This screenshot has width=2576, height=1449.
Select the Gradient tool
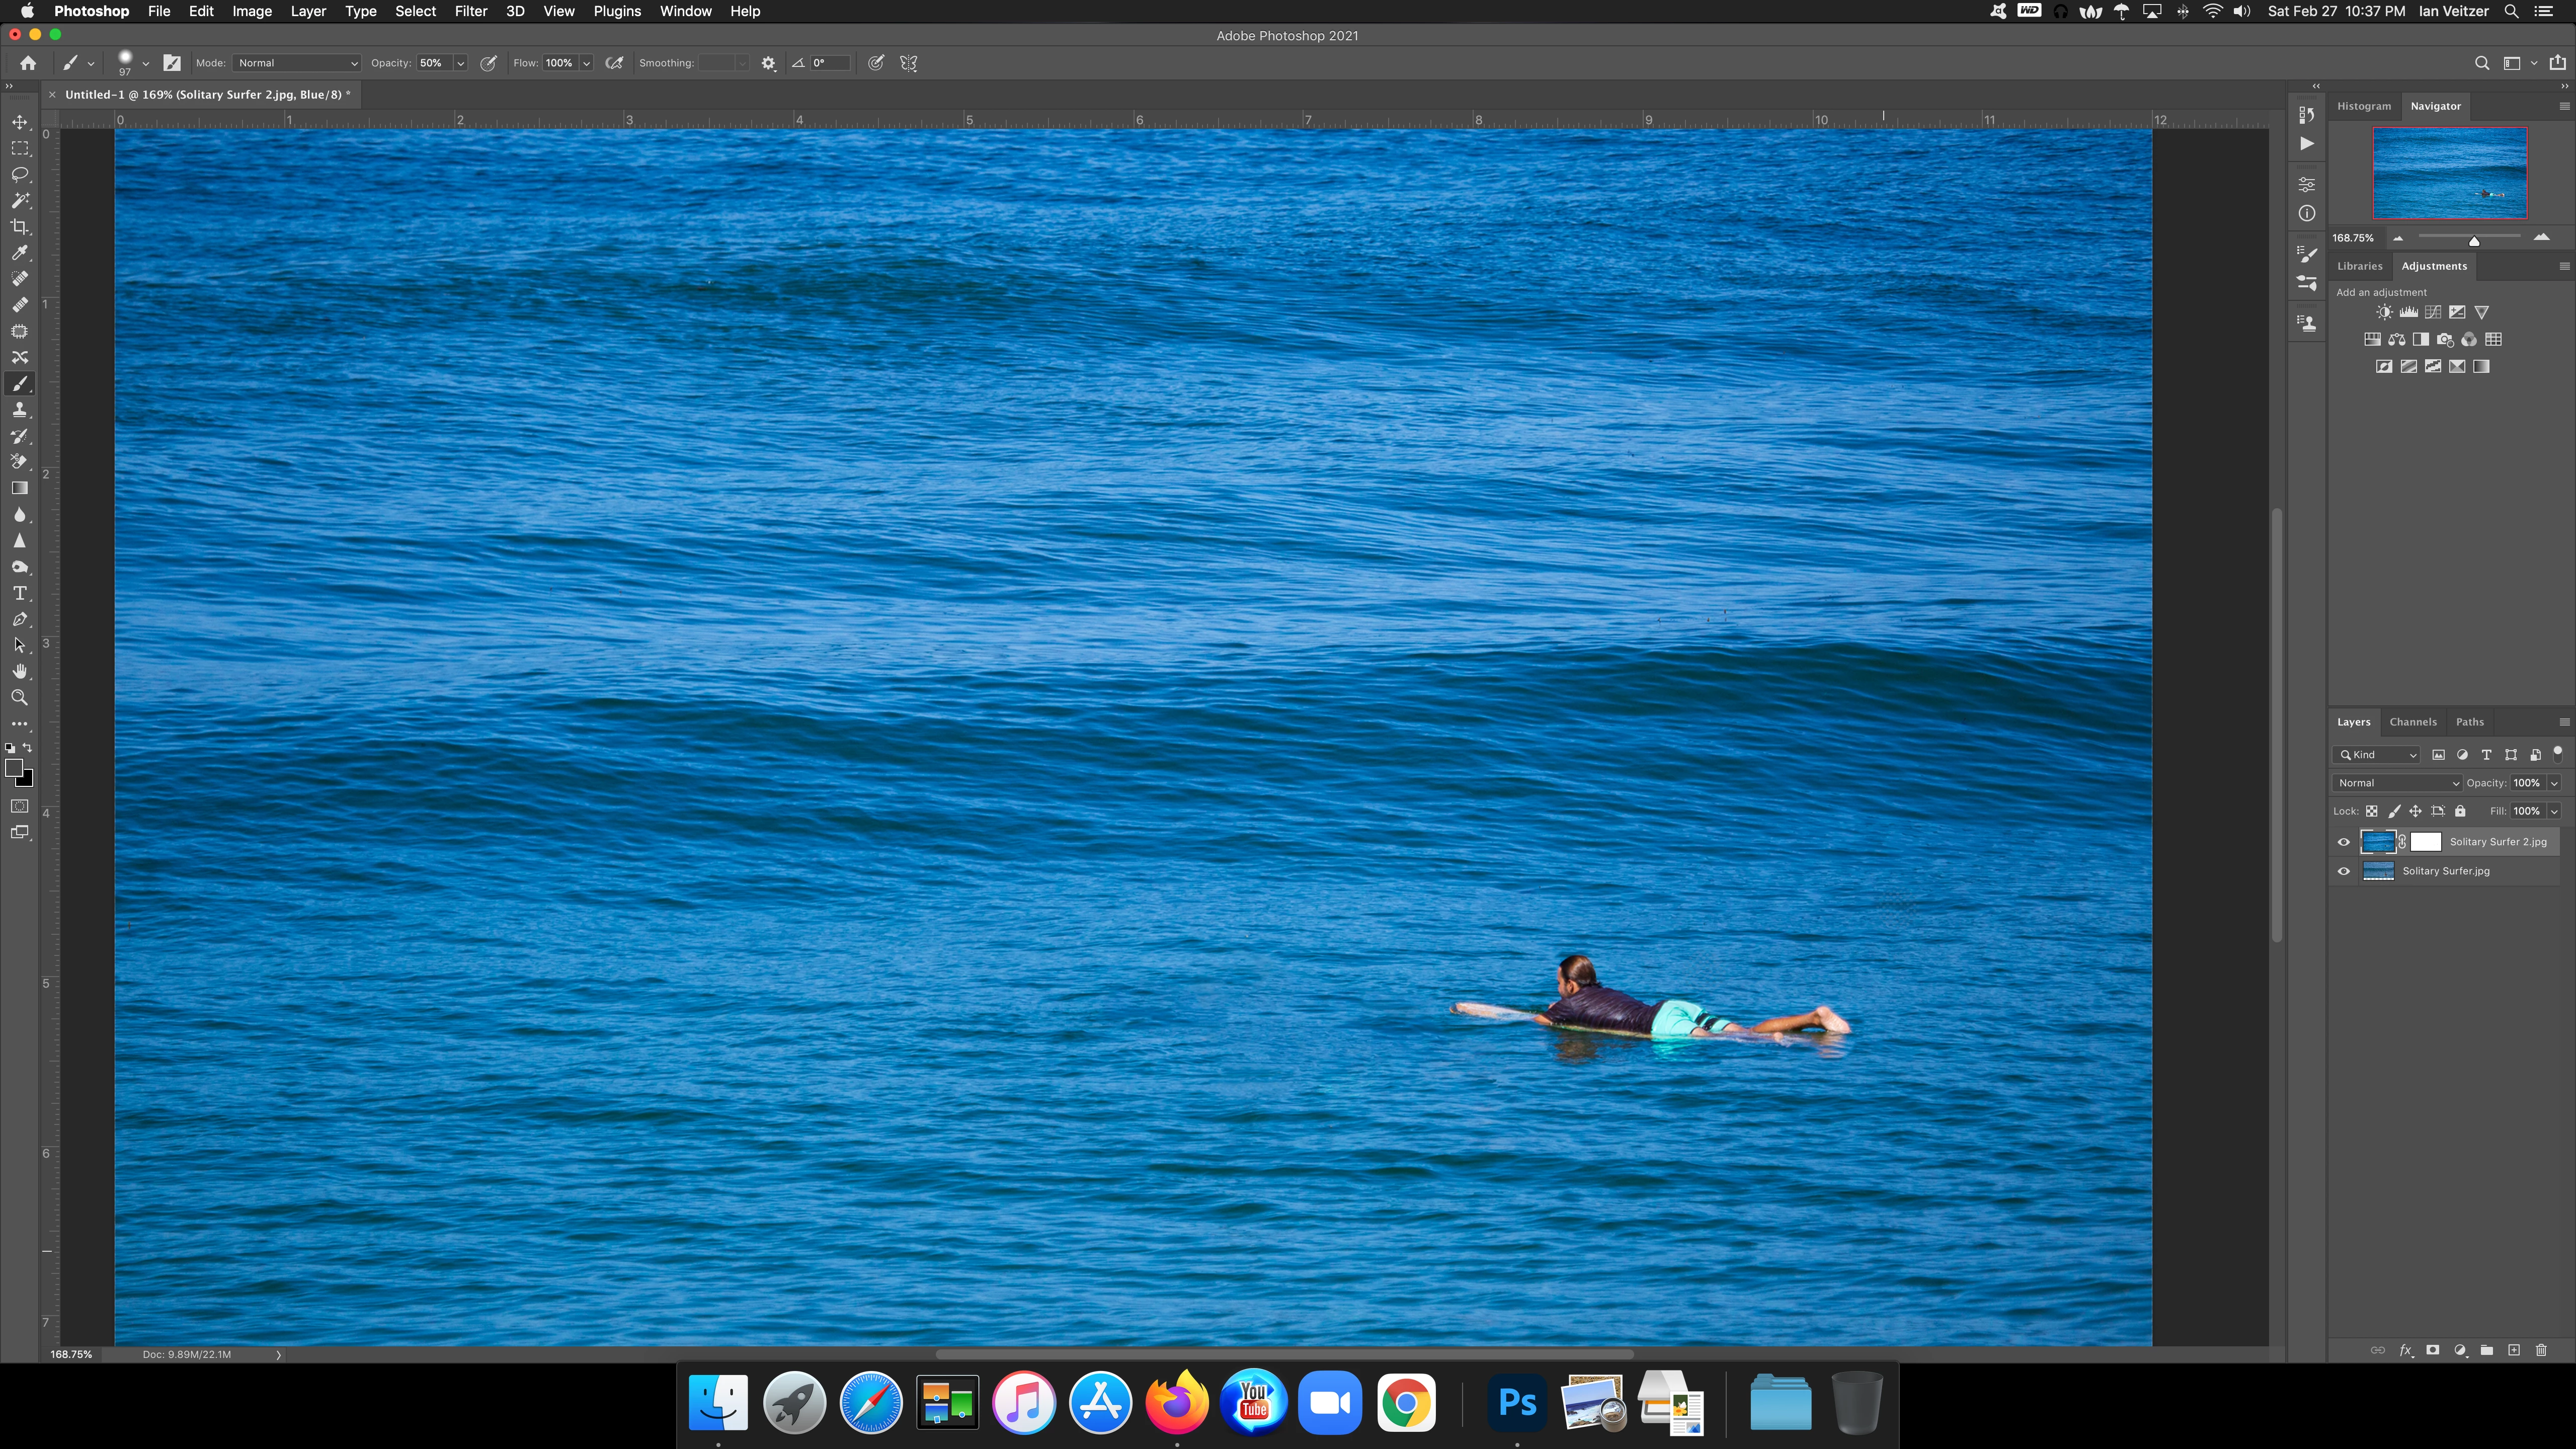point(19,488)
